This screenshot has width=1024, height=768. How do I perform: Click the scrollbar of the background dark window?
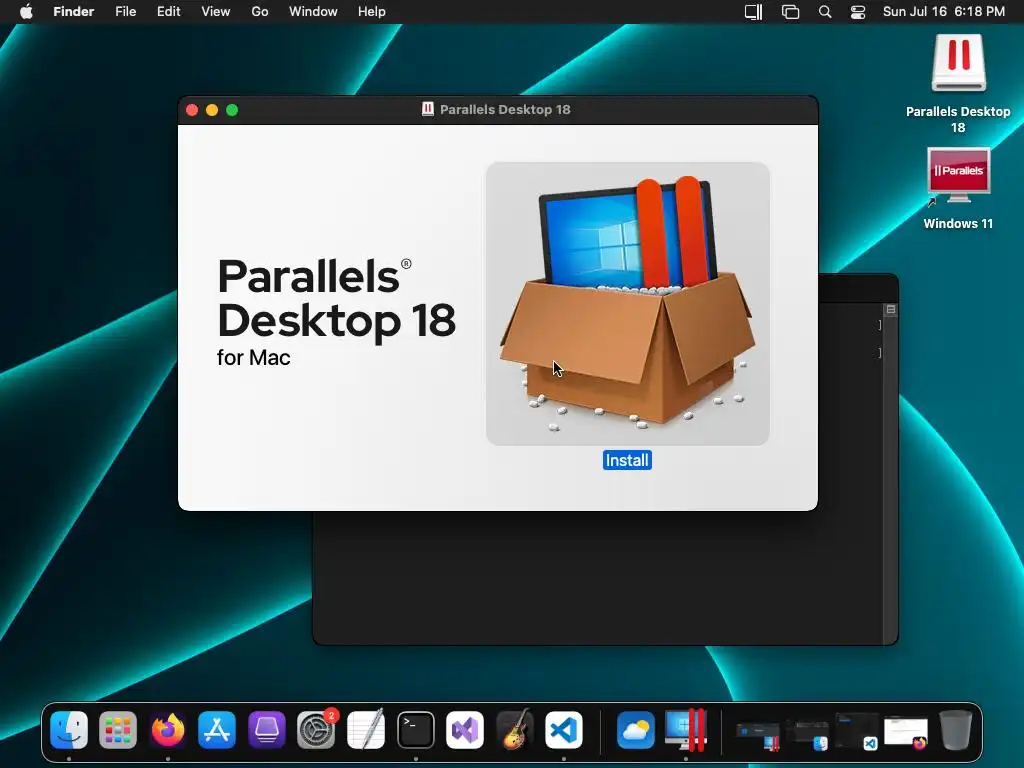891,479
